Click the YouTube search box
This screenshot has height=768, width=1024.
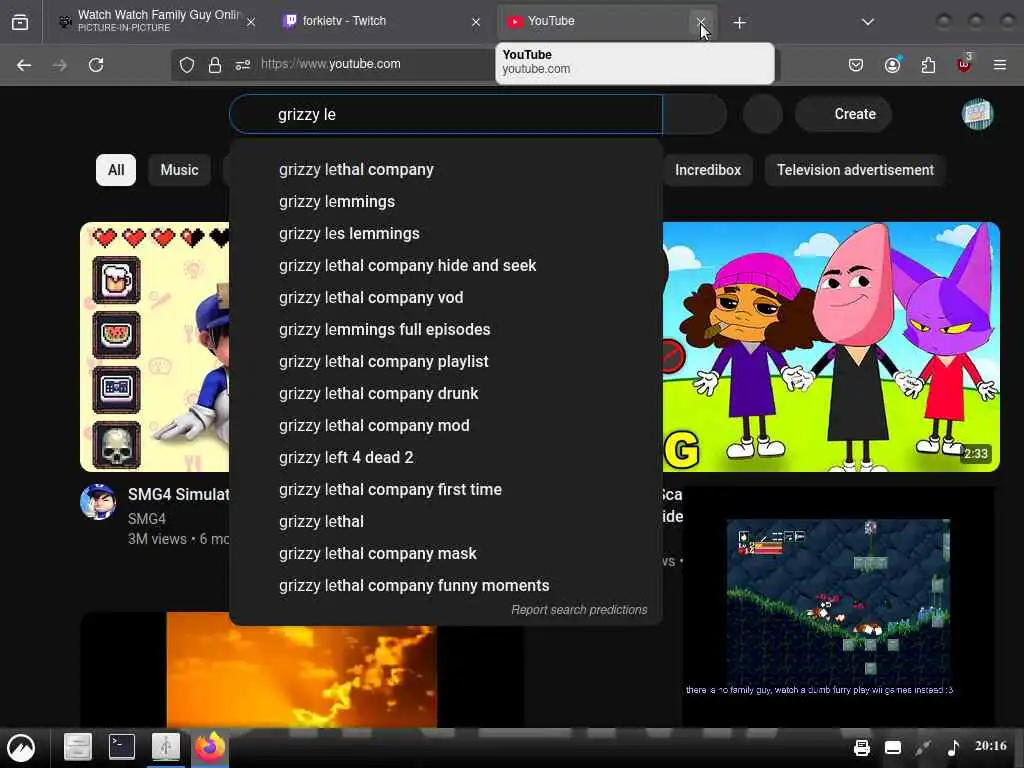(x=446, y=114)
